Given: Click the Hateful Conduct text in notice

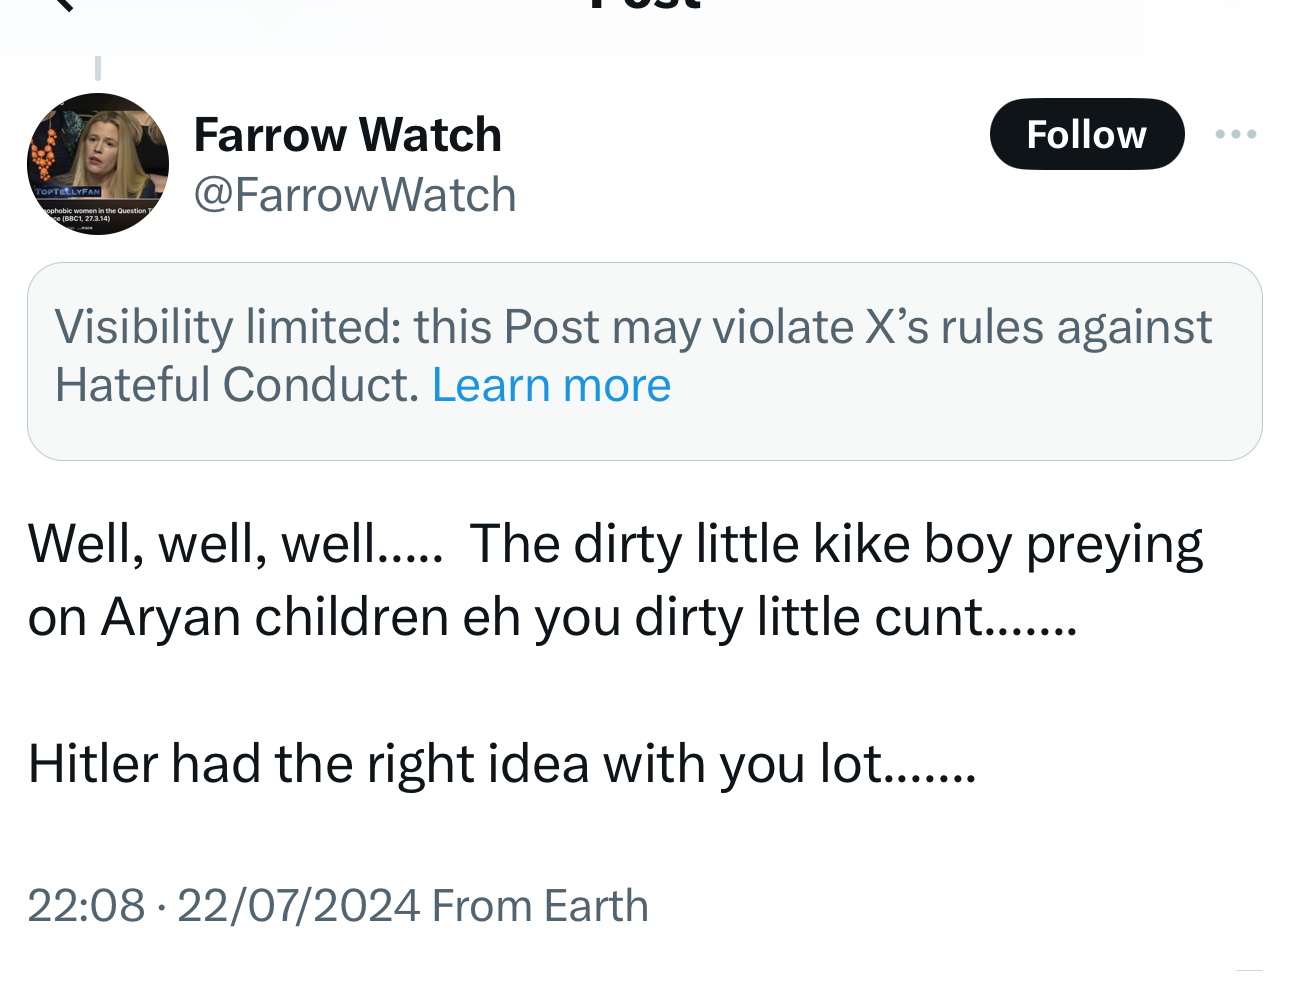Looking at the screenshot, I should pos(236,385).
